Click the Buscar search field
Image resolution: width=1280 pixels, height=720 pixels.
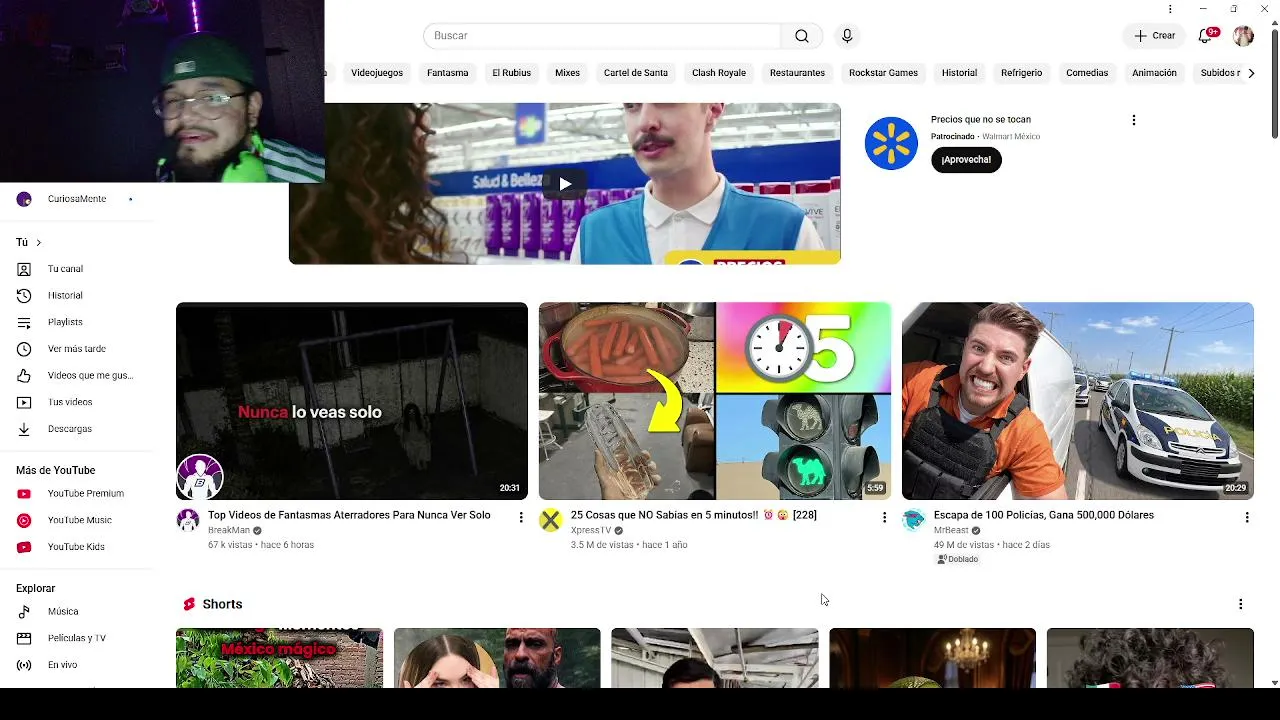(x=602, y=36)
